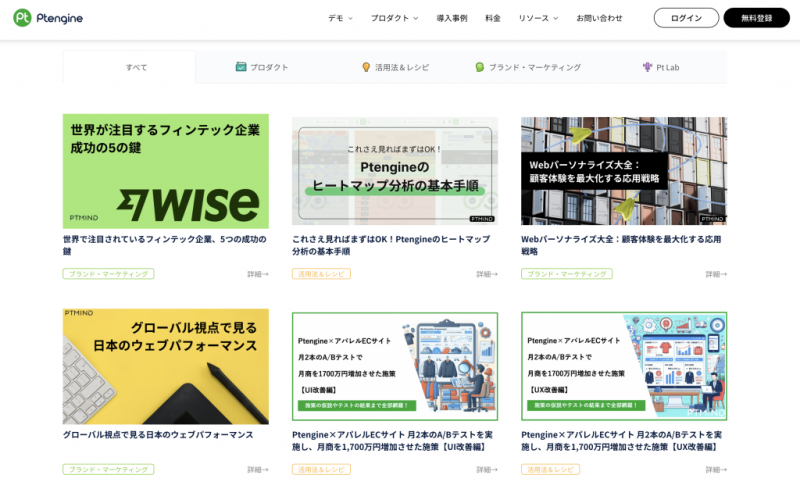This screenshot has height=489, width=800.
Task: Click title これさえ見ればまずはOK！Ptengineのヒートマップ
Action: click(391, 245)
